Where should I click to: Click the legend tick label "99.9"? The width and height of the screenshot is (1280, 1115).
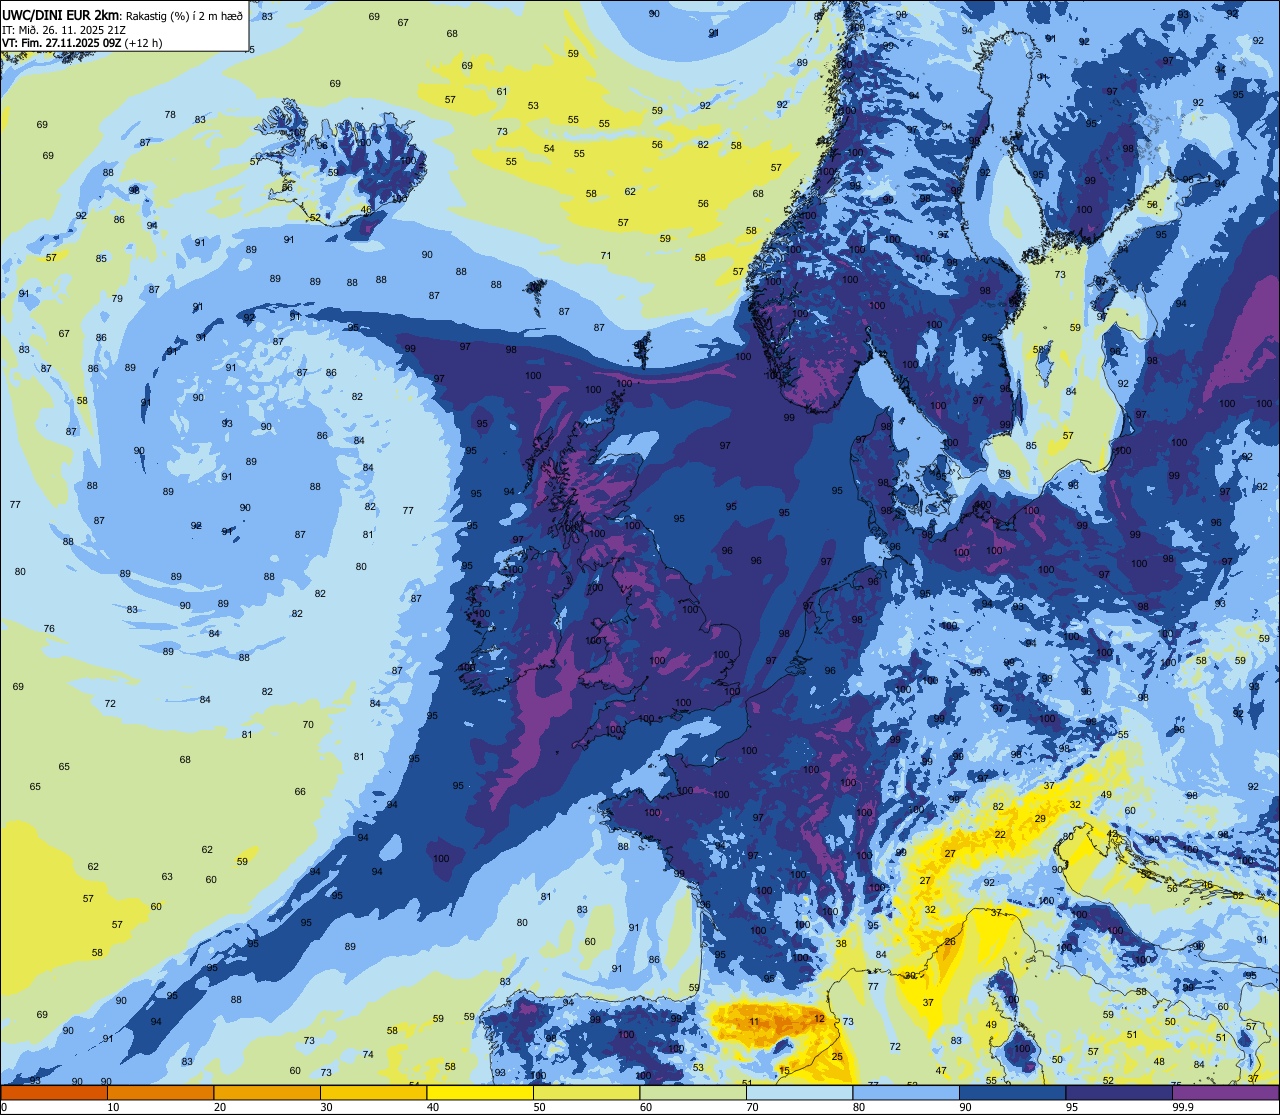point(1183,1107)
